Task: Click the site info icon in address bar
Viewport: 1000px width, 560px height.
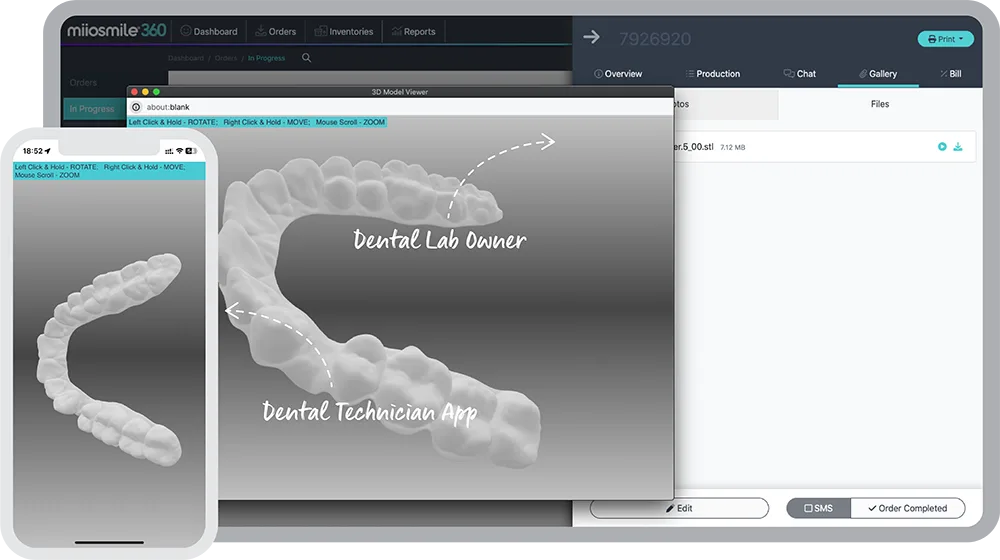Action: [136, 107]
